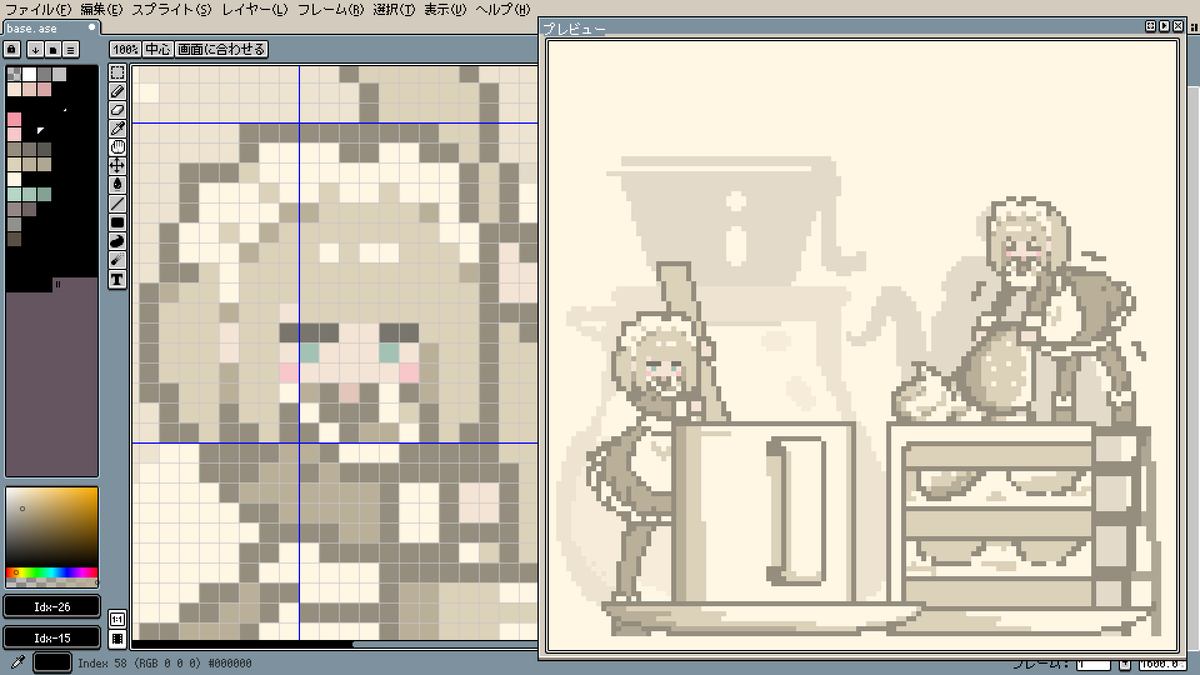Viewport: 1200px width, 675px height.
Task: Click the preview window center button
Action: [1150, 27]
